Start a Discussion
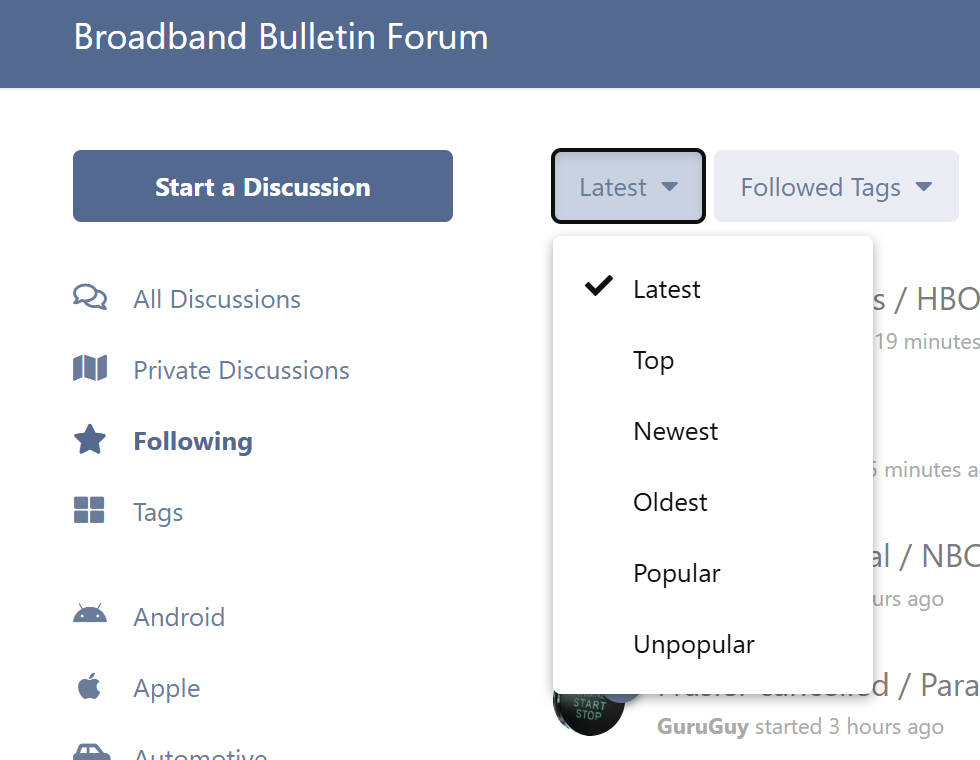The width and height of the screenshot is (980, 760). click(262, 186)
